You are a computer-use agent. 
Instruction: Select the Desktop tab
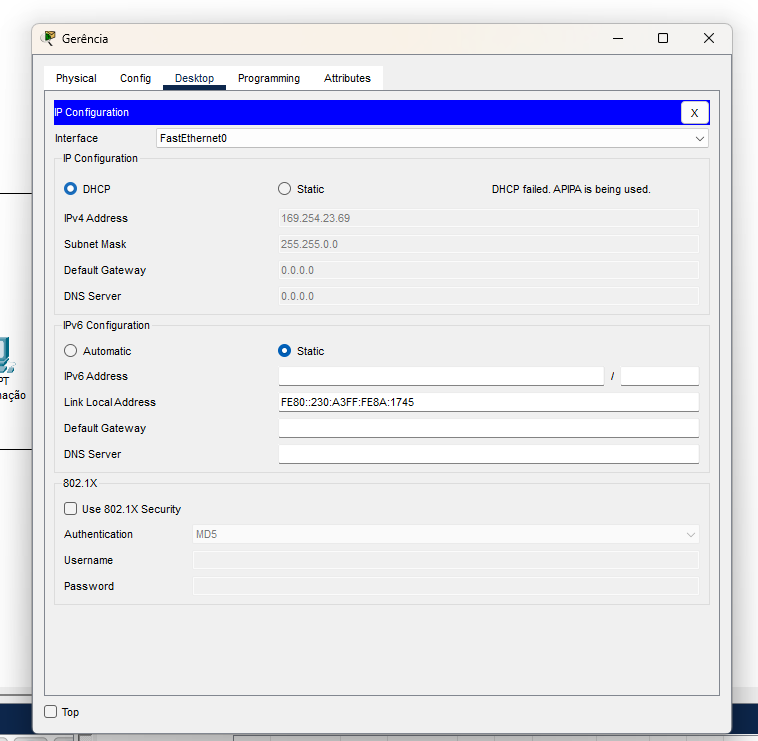click(x=194, y=78)
